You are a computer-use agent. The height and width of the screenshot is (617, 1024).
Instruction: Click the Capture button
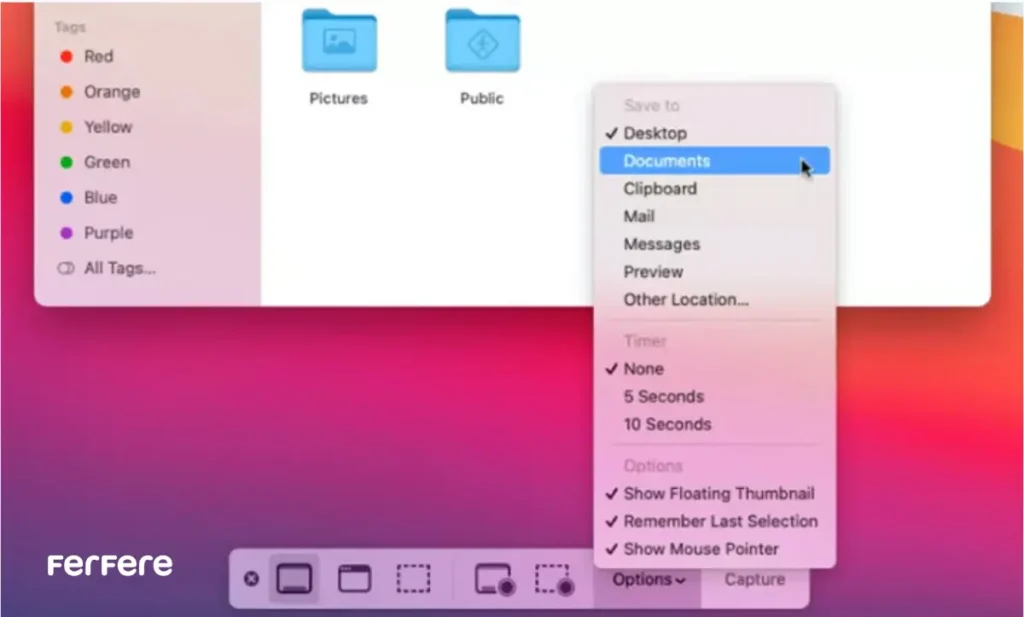point(754,580)
